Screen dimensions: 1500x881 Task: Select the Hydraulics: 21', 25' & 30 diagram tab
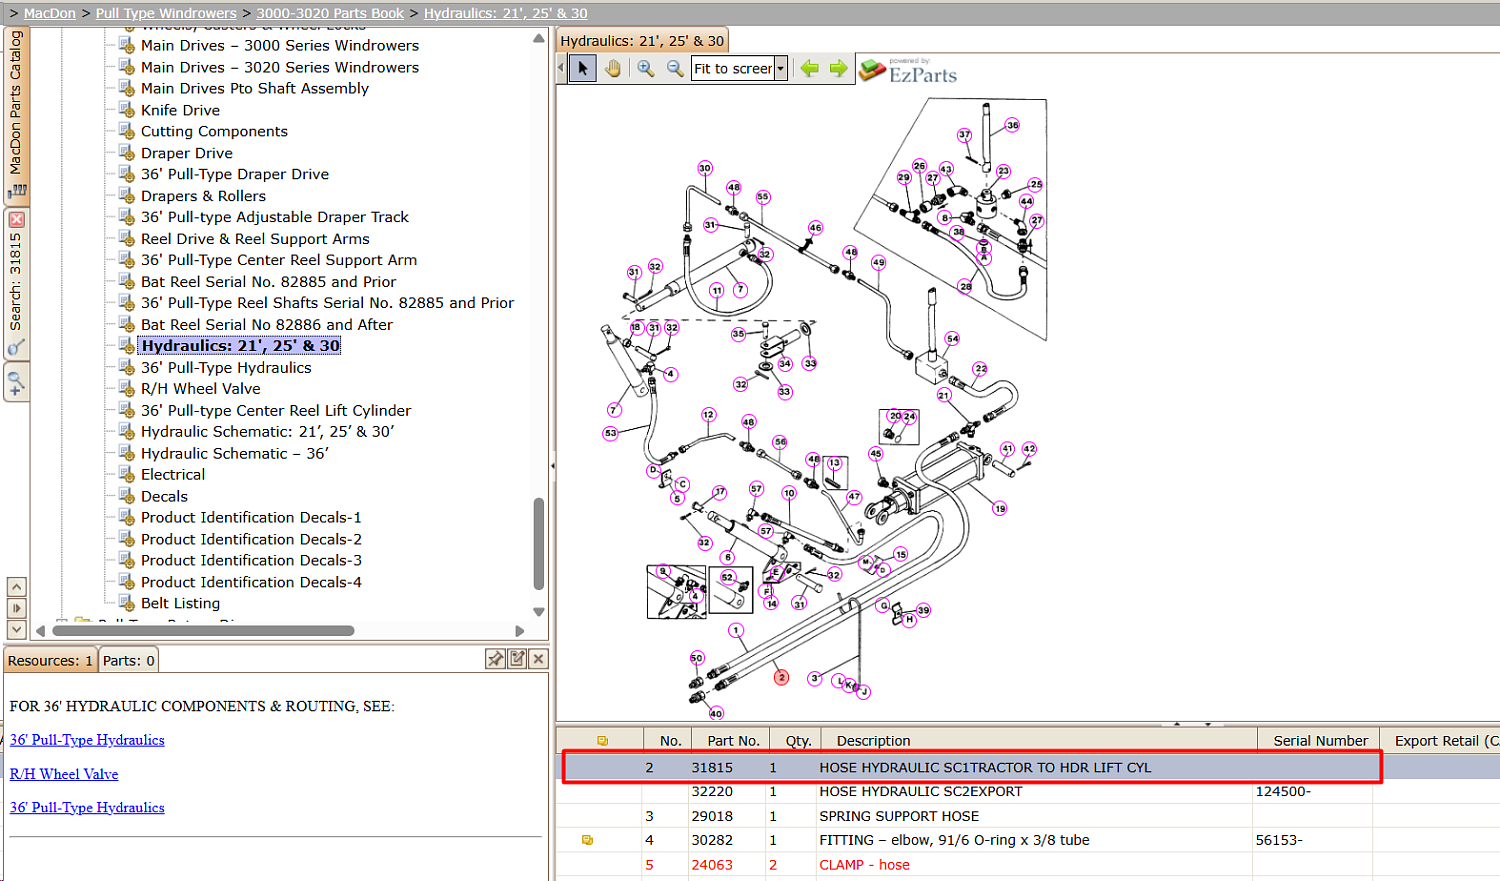tap(642, 41)
